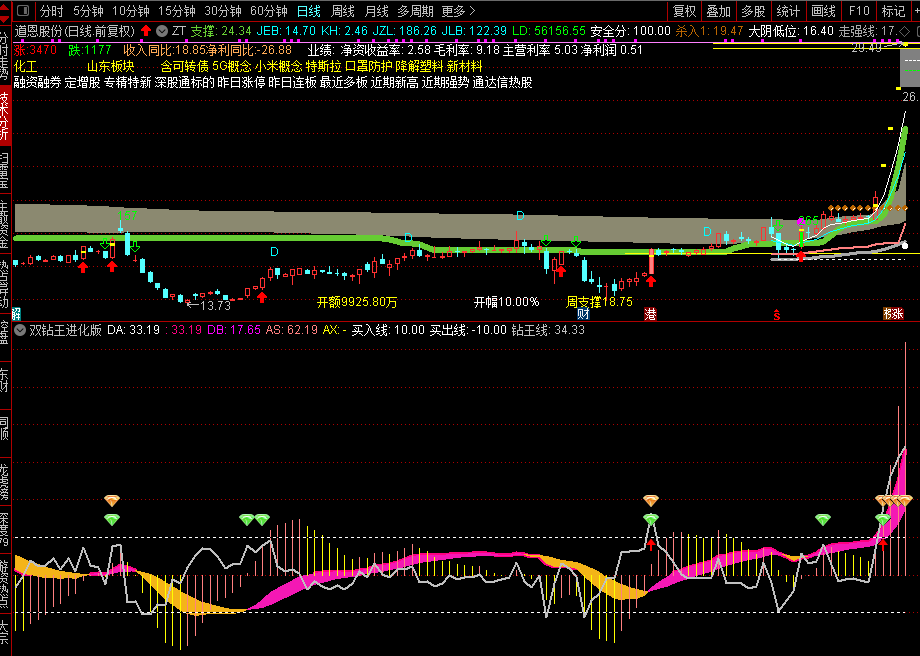
Task: Select the 30分钟 period tab
Action: (222, 11)
